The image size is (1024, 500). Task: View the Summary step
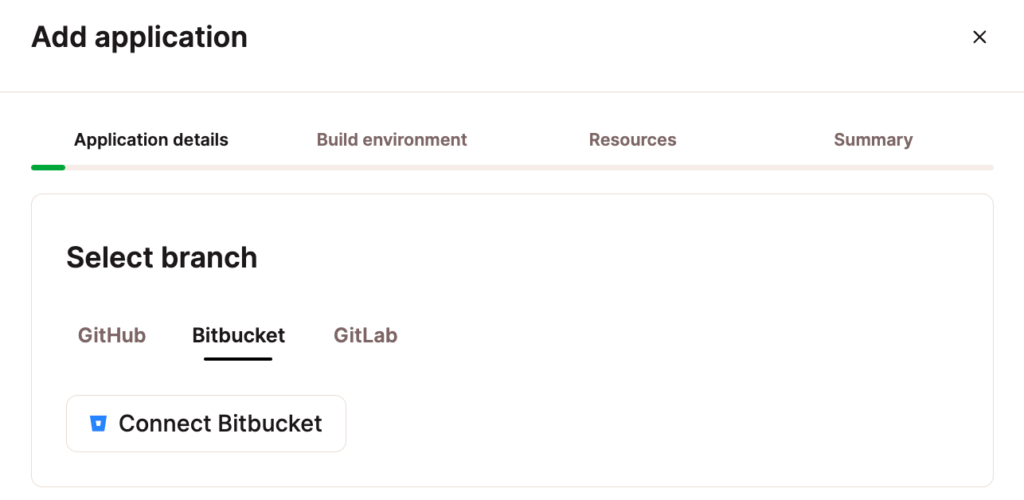pyautogui.click(x=873, y=140)
